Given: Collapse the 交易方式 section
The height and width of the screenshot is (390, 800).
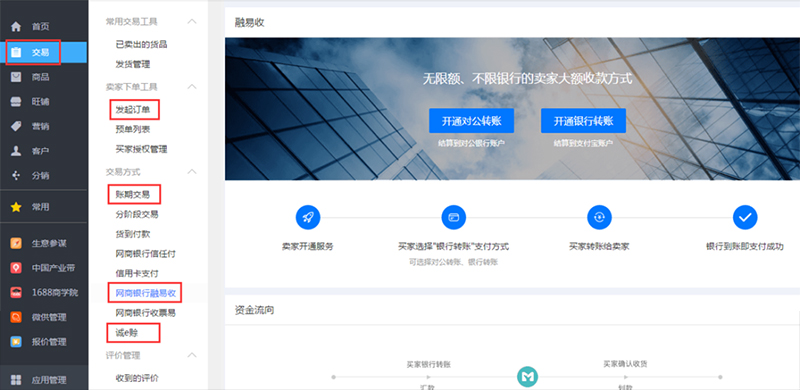Looking at the screenshot, I should click(192, 172).
